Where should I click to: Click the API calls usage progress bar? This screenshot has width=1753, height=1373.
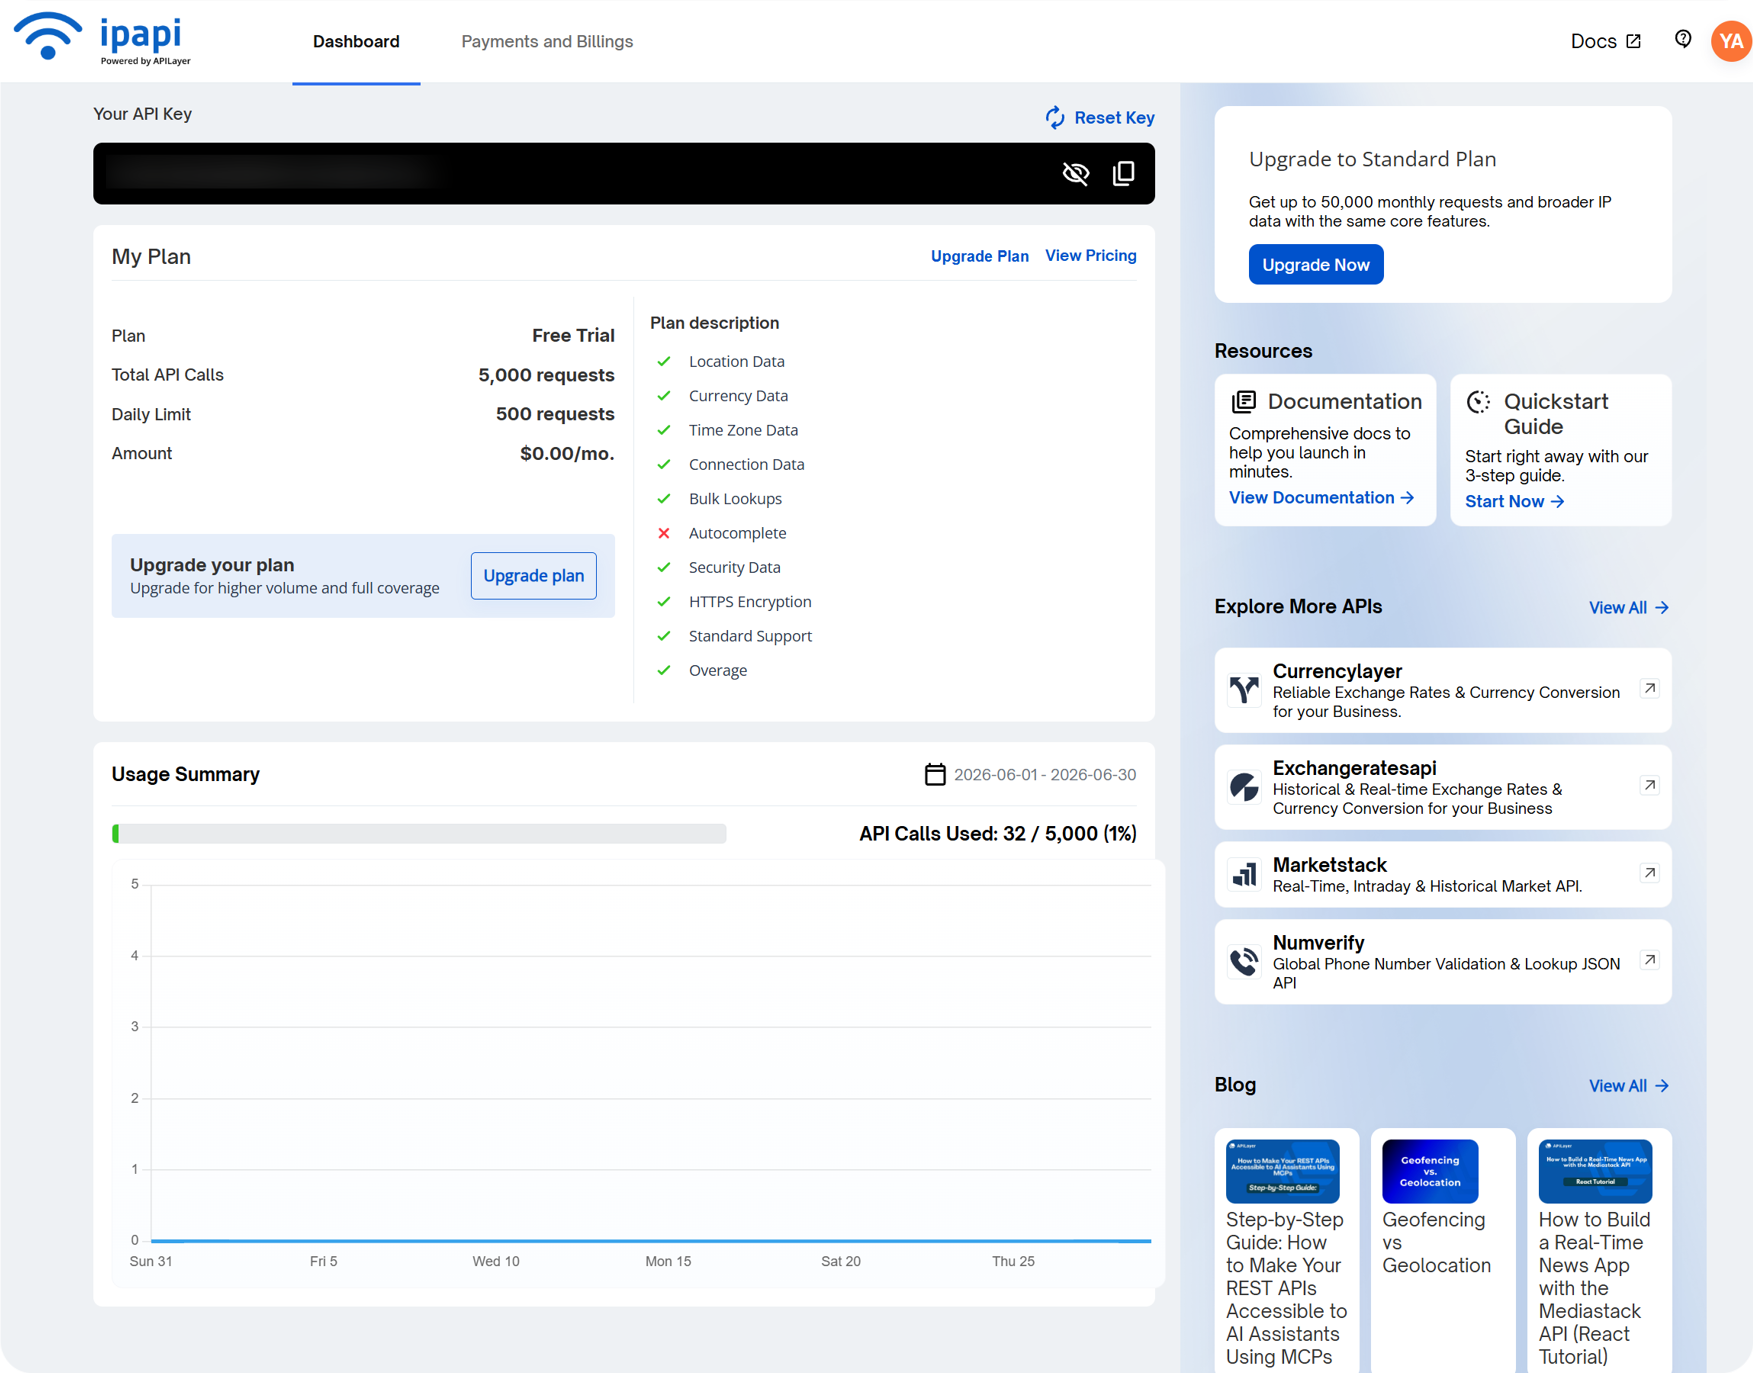coord(419,833)
